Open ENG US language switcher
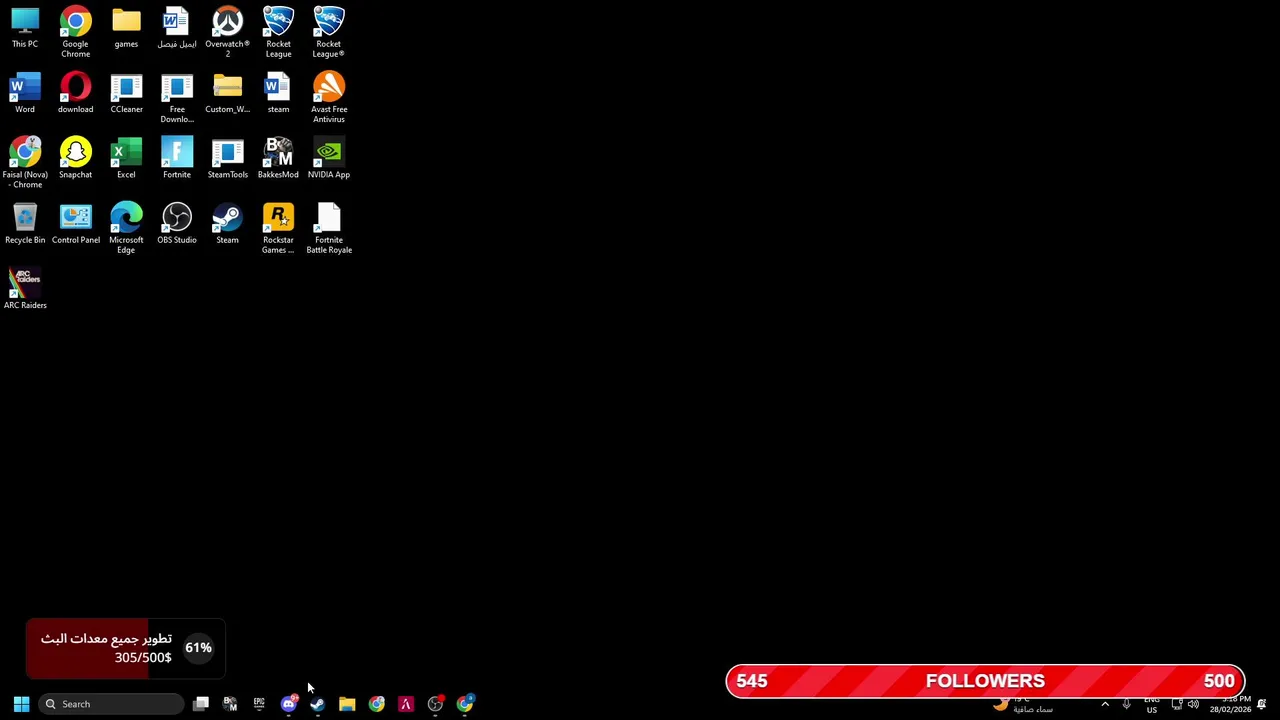The image size is (1280, 720). [x=1152, y=704]
